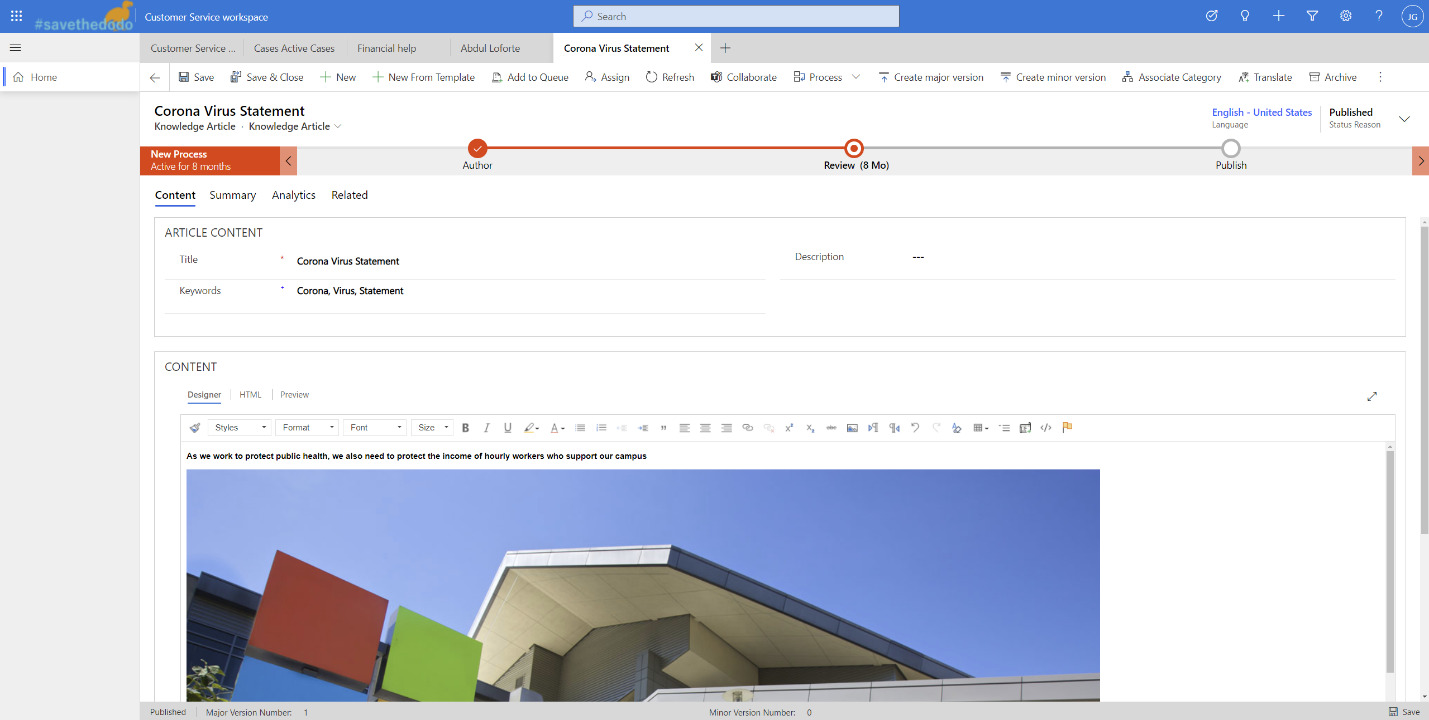Apply bold formatting in editor
This screenshot has width=1429, height=720.
pos(465,427)
